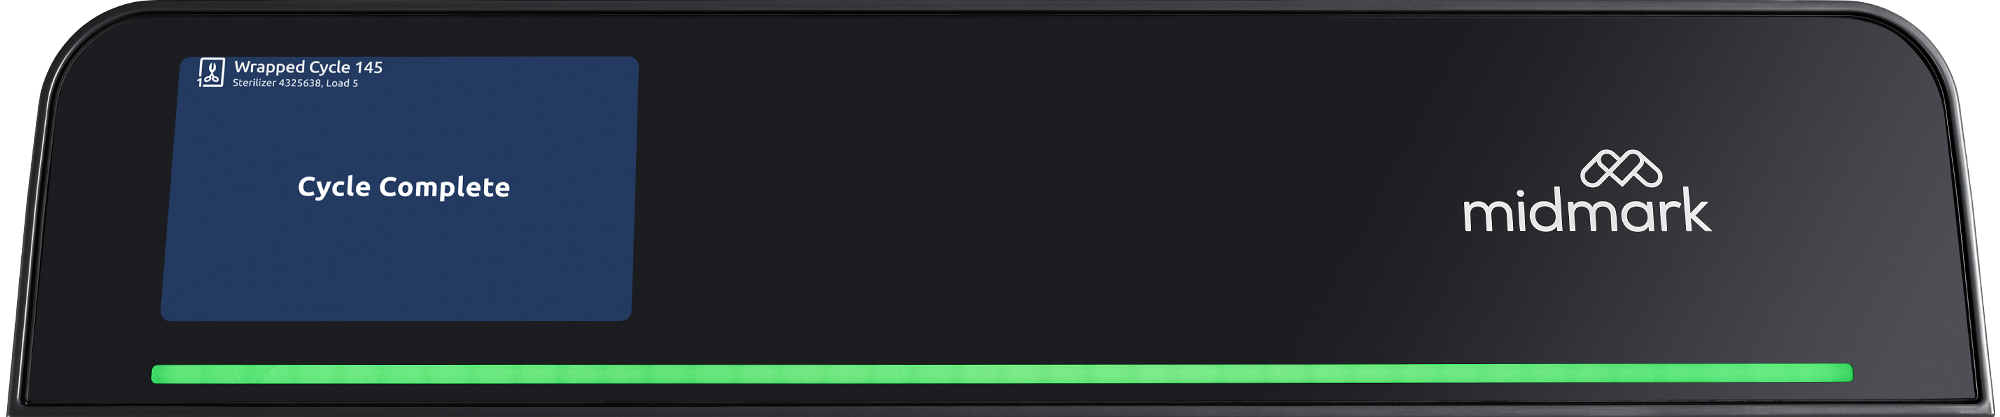The image size is (2000, 417).
Task: Tap the 4325638 sterilizer ID number
Action: (x=300, y=83)
